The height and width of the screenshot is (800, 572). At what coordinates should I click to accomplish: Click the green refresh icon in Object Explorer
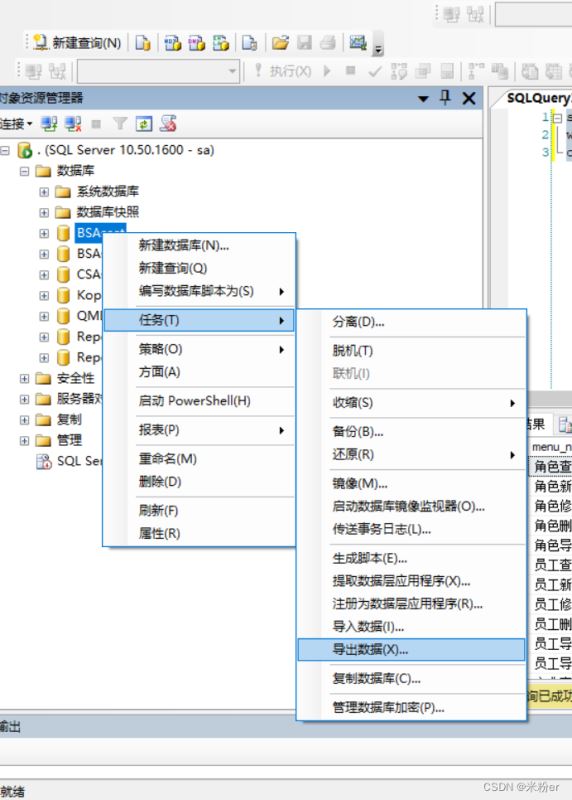point(144,123)
